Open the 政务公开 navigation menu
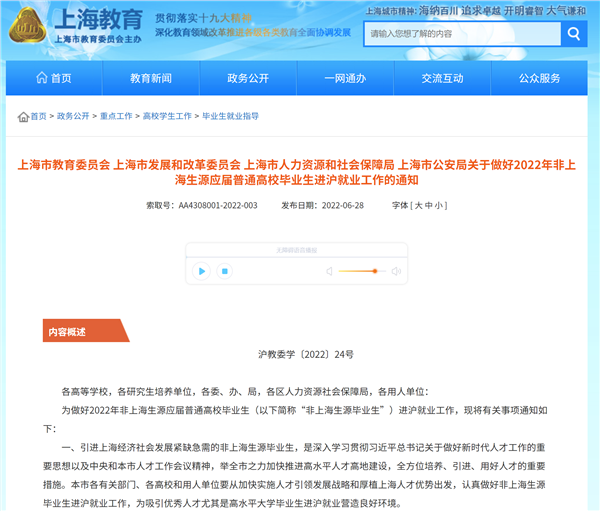 coord(248,78)
